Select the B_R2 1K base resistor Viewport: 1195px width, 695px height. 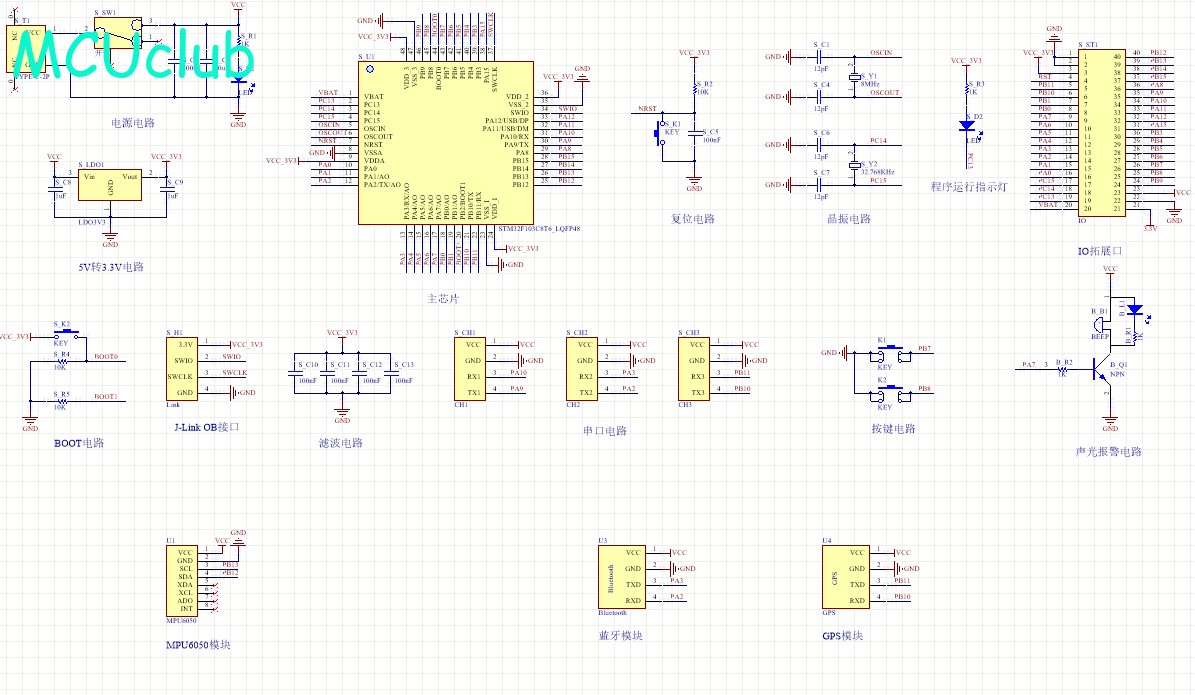click(x=1063, y=369)
